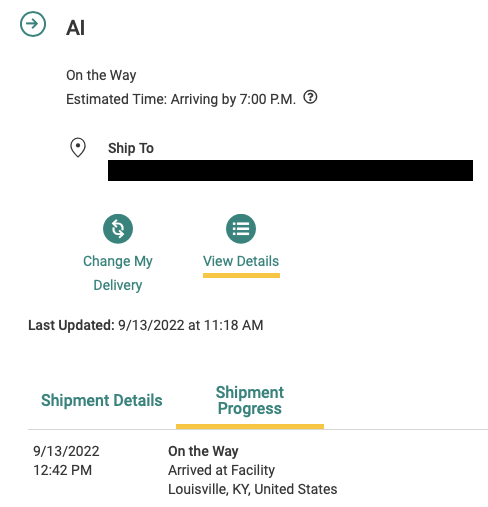Select the On the Way status text
This screenshot has height=507, width=488.
click(x=101, y=75)
